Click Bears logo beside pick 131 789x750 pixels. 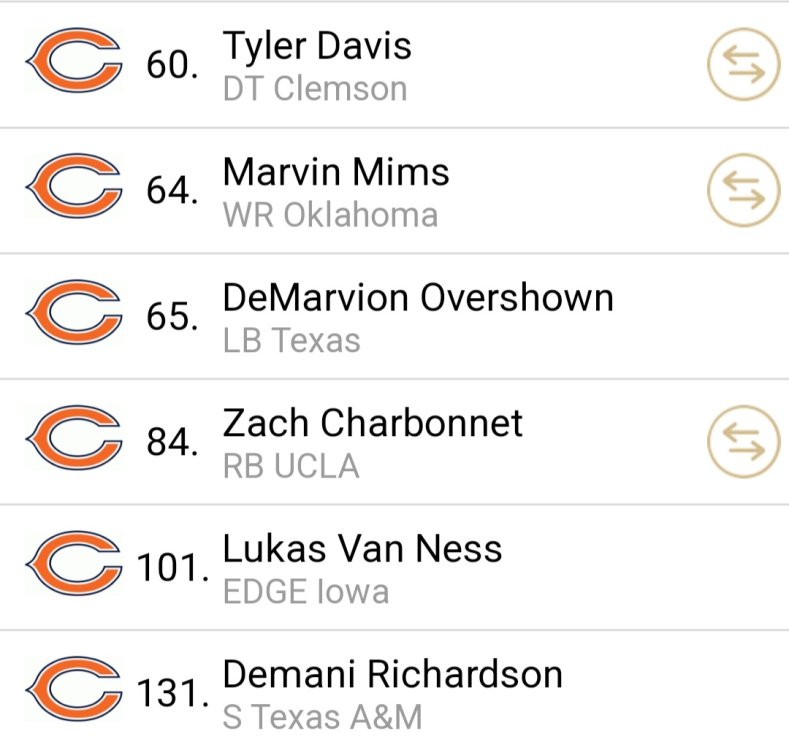74,689
